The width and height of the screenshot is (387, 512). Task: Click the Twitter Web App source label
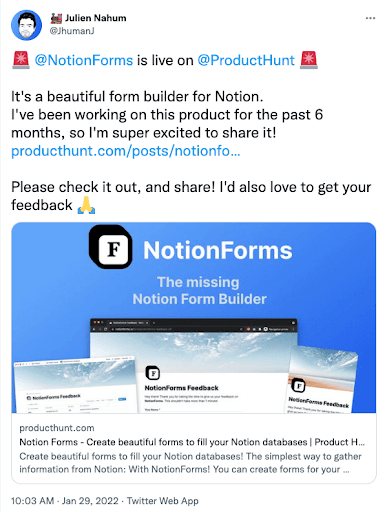163,501
